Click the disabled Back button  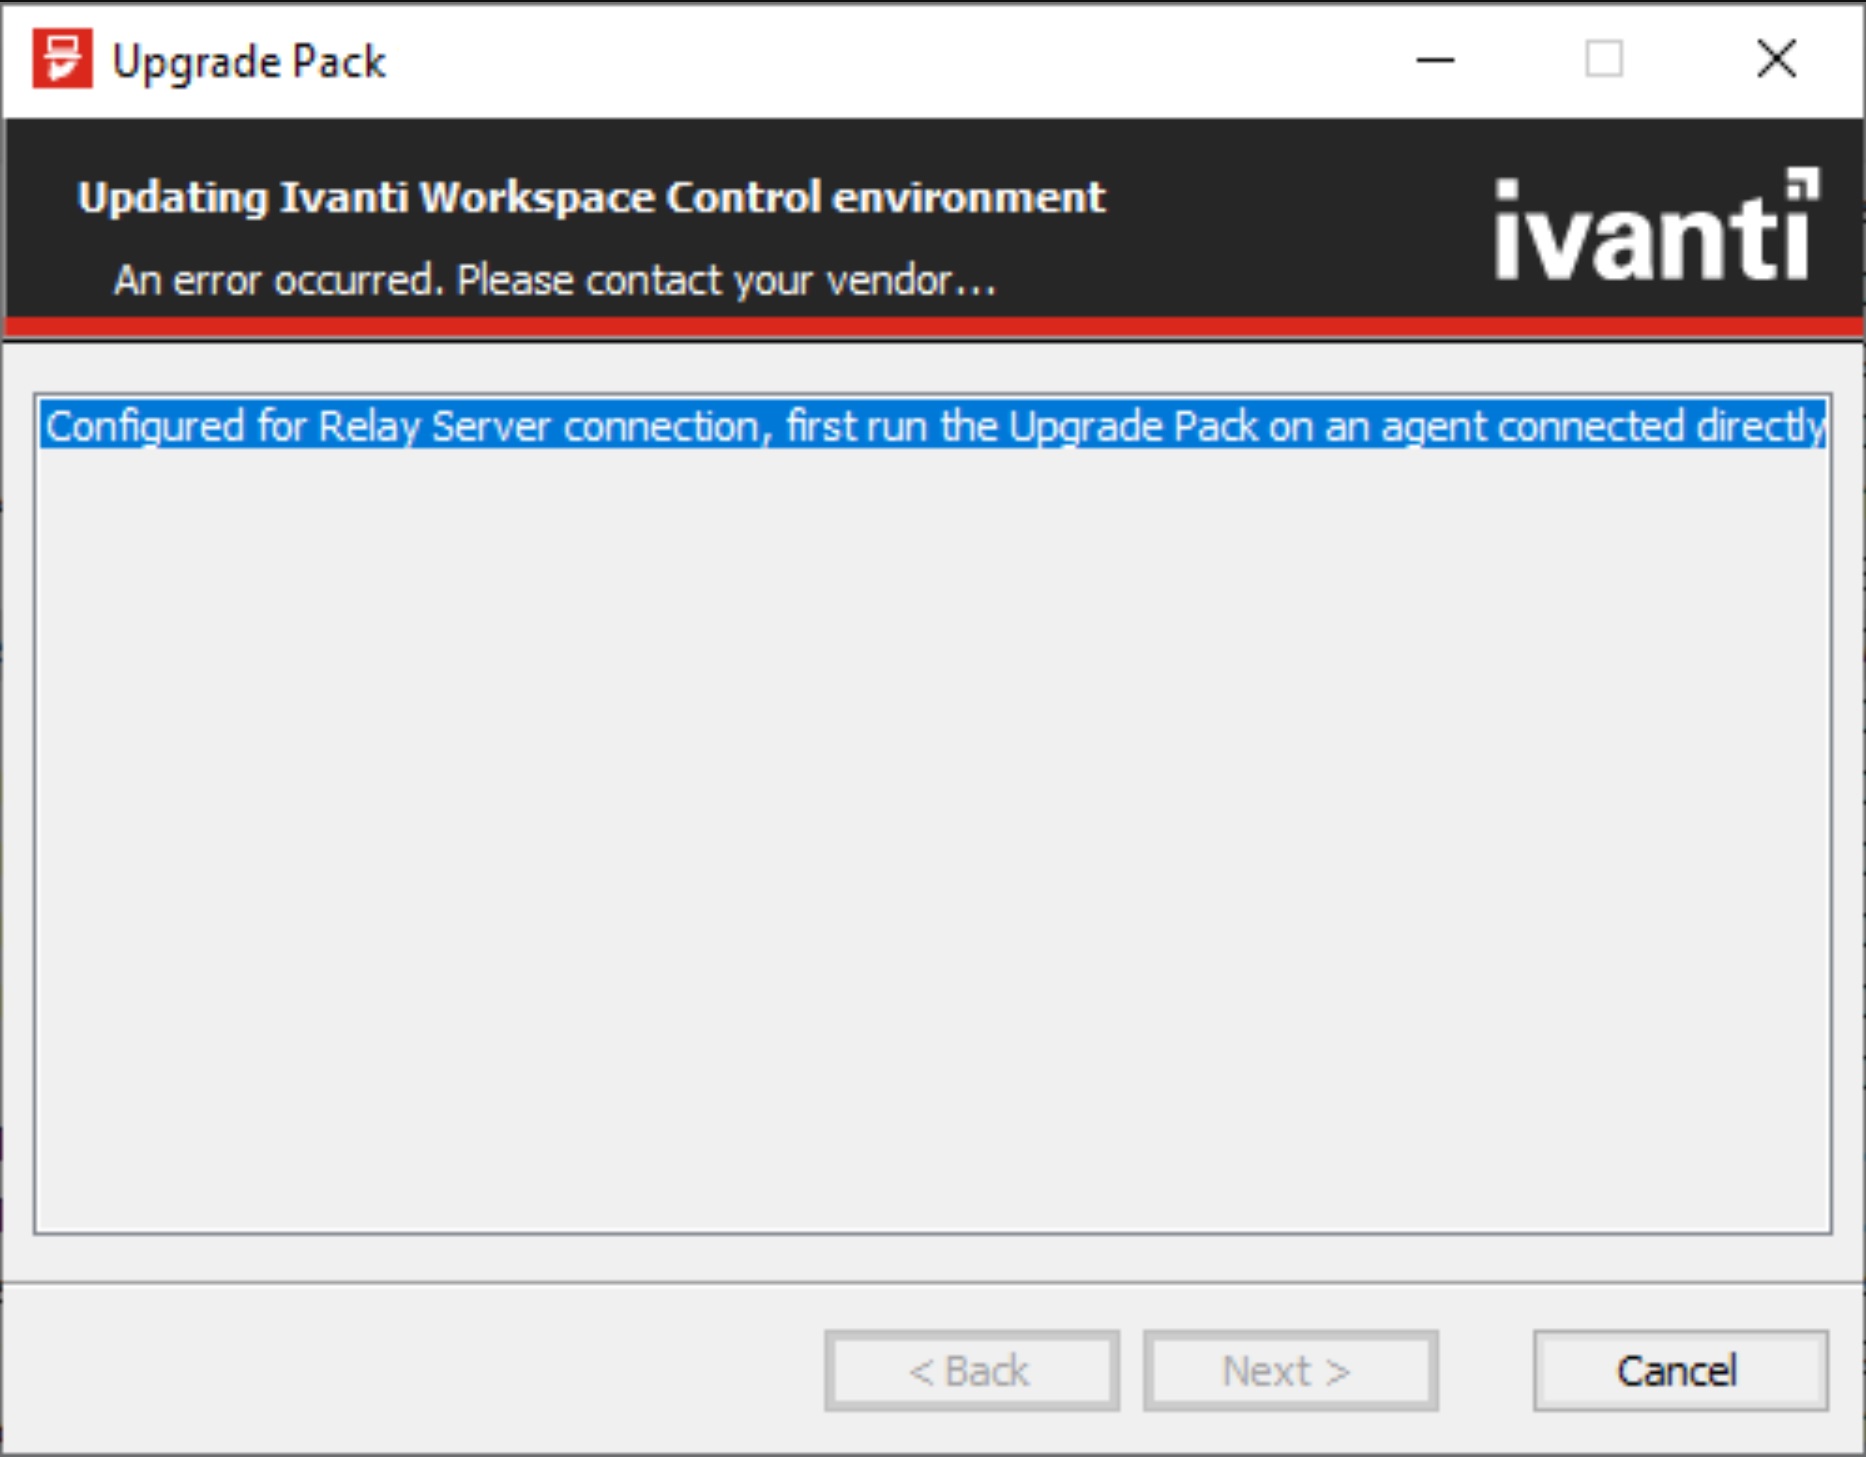[971, 1370]
